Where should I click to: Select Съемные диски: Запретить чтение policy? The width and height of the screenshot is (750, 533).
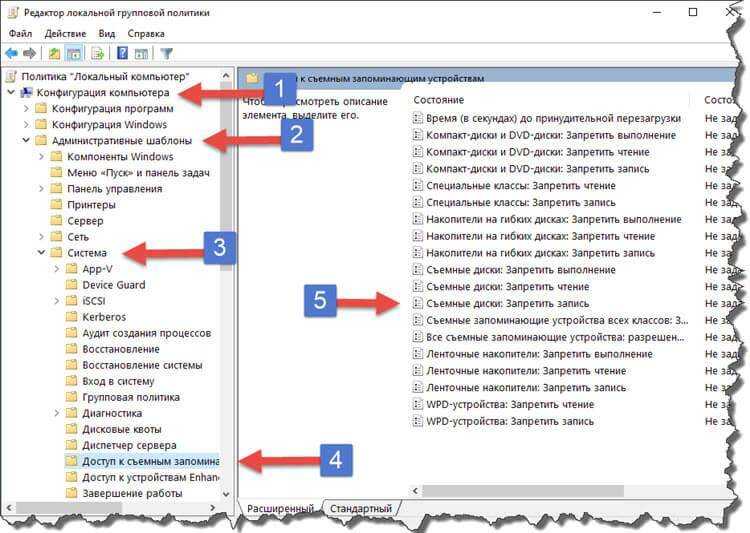click(x=507, y=287)
